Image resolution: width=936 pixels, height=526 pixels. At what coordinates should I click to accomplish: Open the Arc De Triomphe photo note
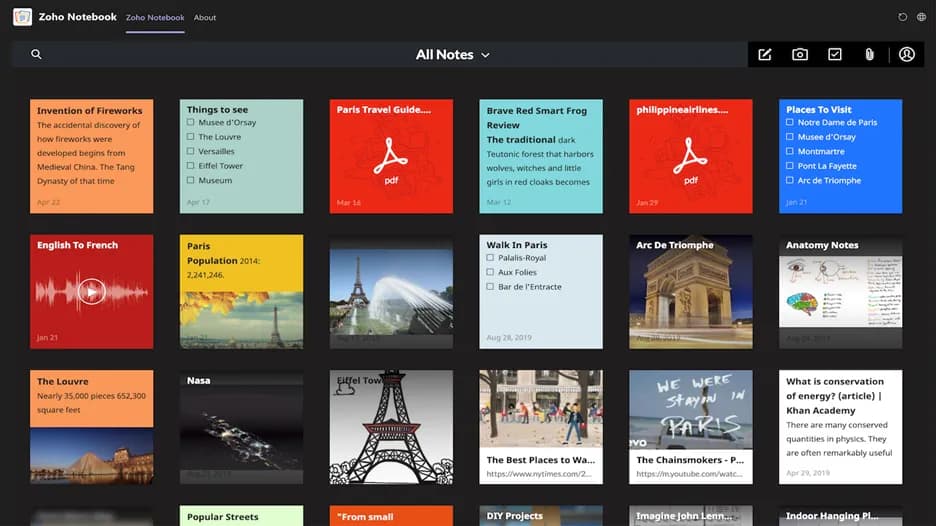pos(691,292)
